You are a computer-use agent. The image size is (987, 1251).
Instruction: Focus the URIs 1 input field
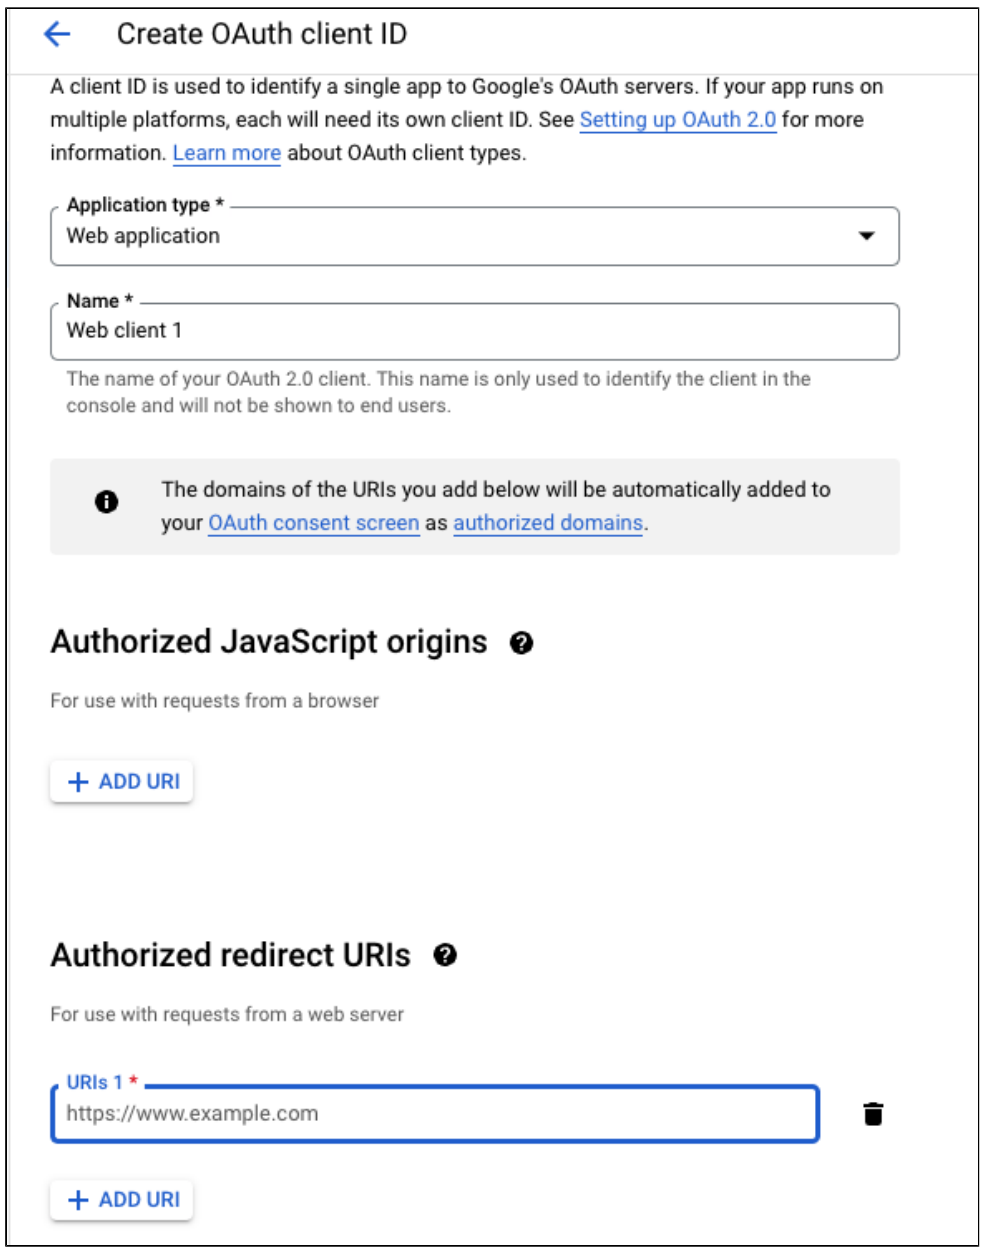pos(435,1114)
